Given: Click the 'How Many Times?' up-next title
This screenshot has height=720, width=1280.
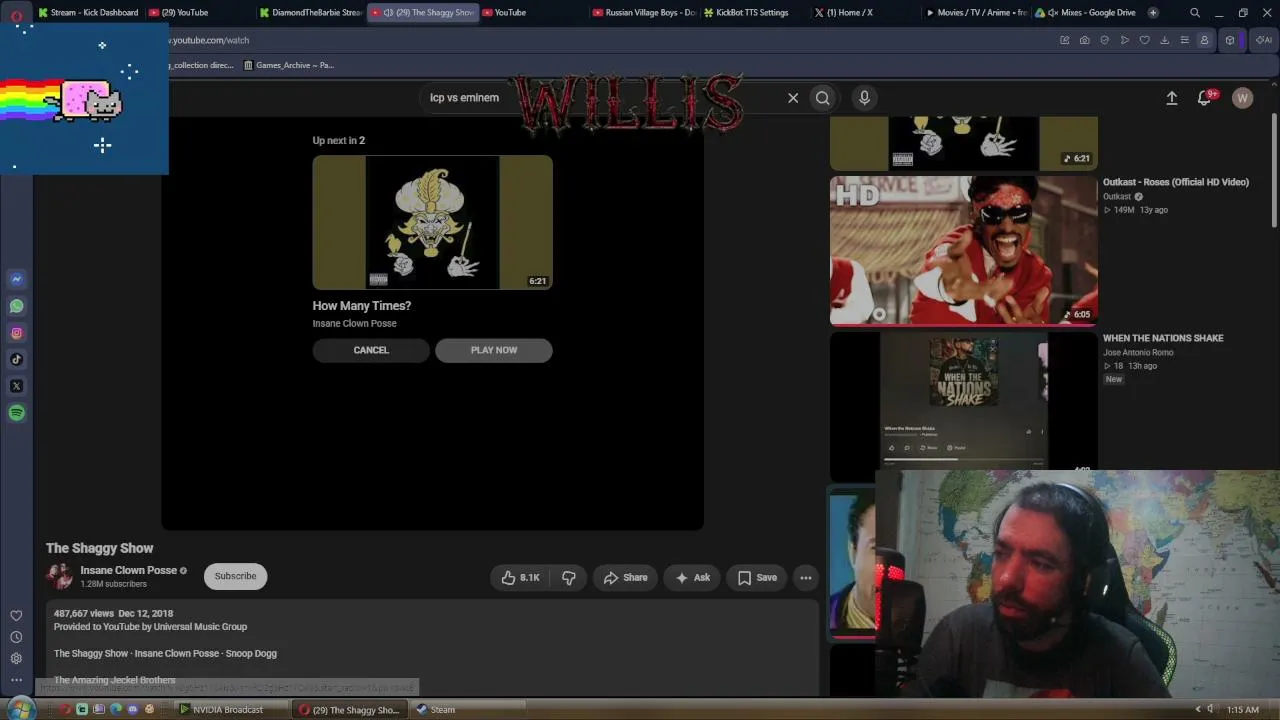Looking at the screenshot, I should pos(362,306).
